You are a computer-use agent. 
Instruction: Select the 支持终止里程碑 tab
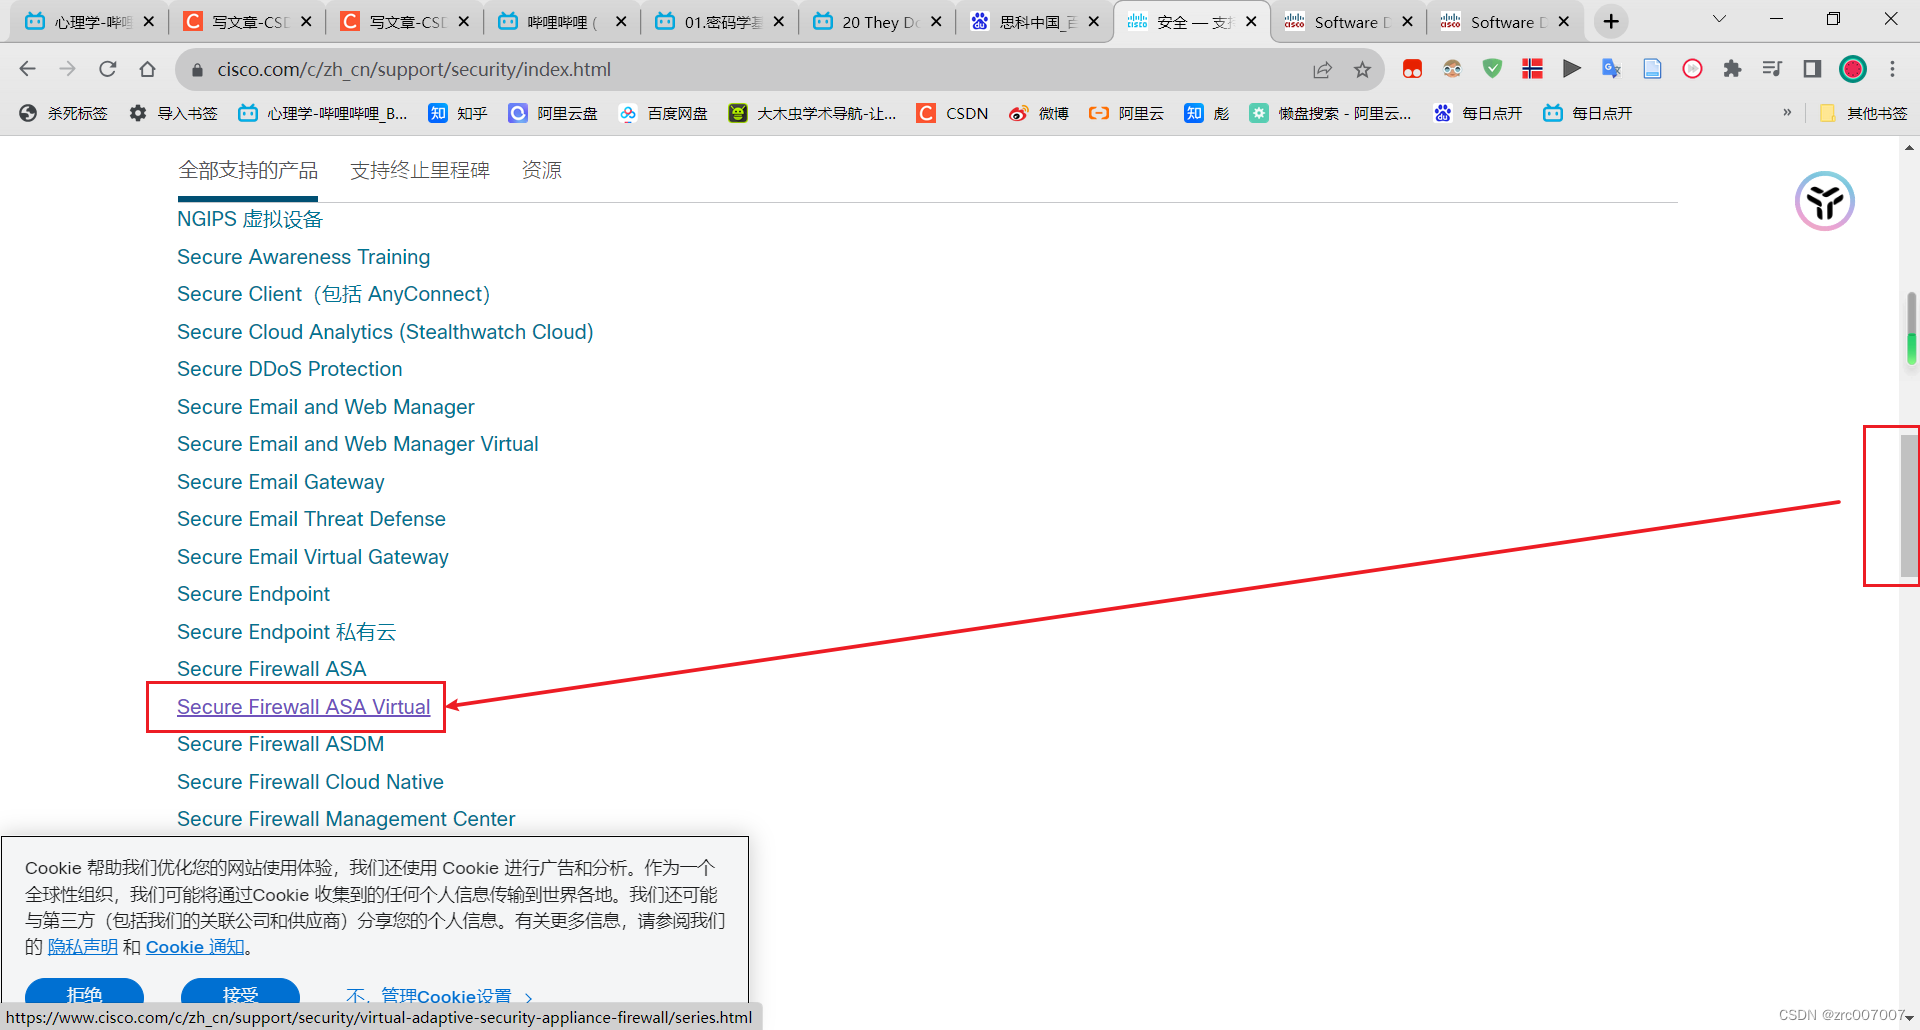point(420,171)
